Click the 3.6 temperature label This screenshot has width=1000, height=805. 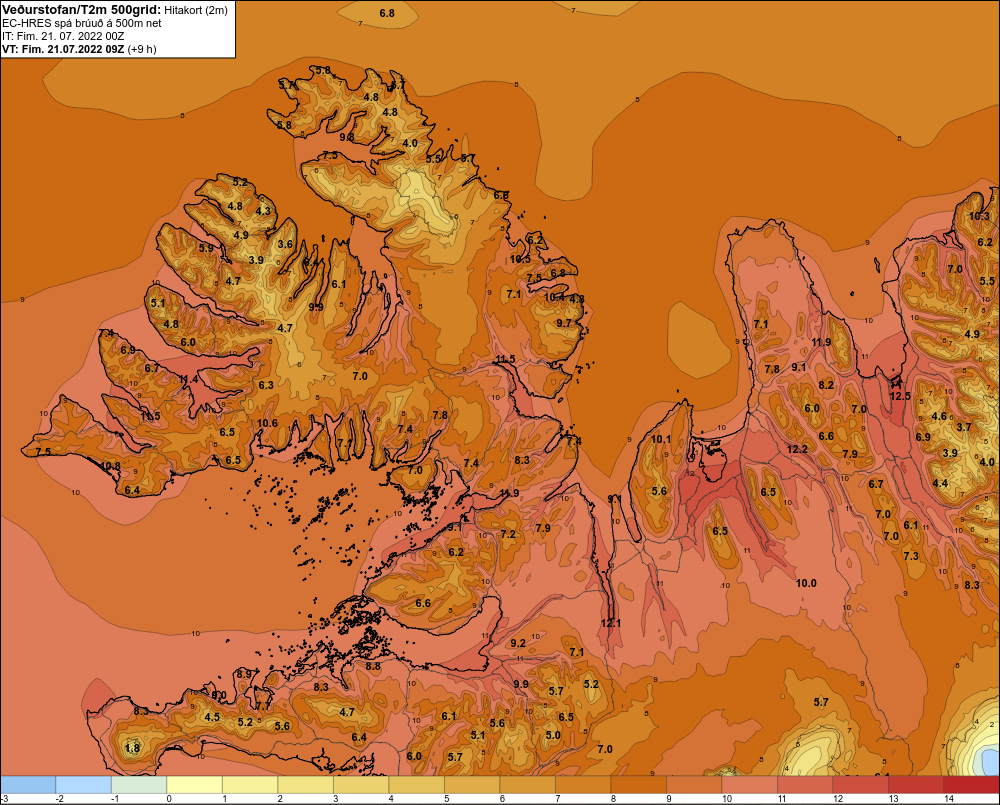click(x=285, y=244)
